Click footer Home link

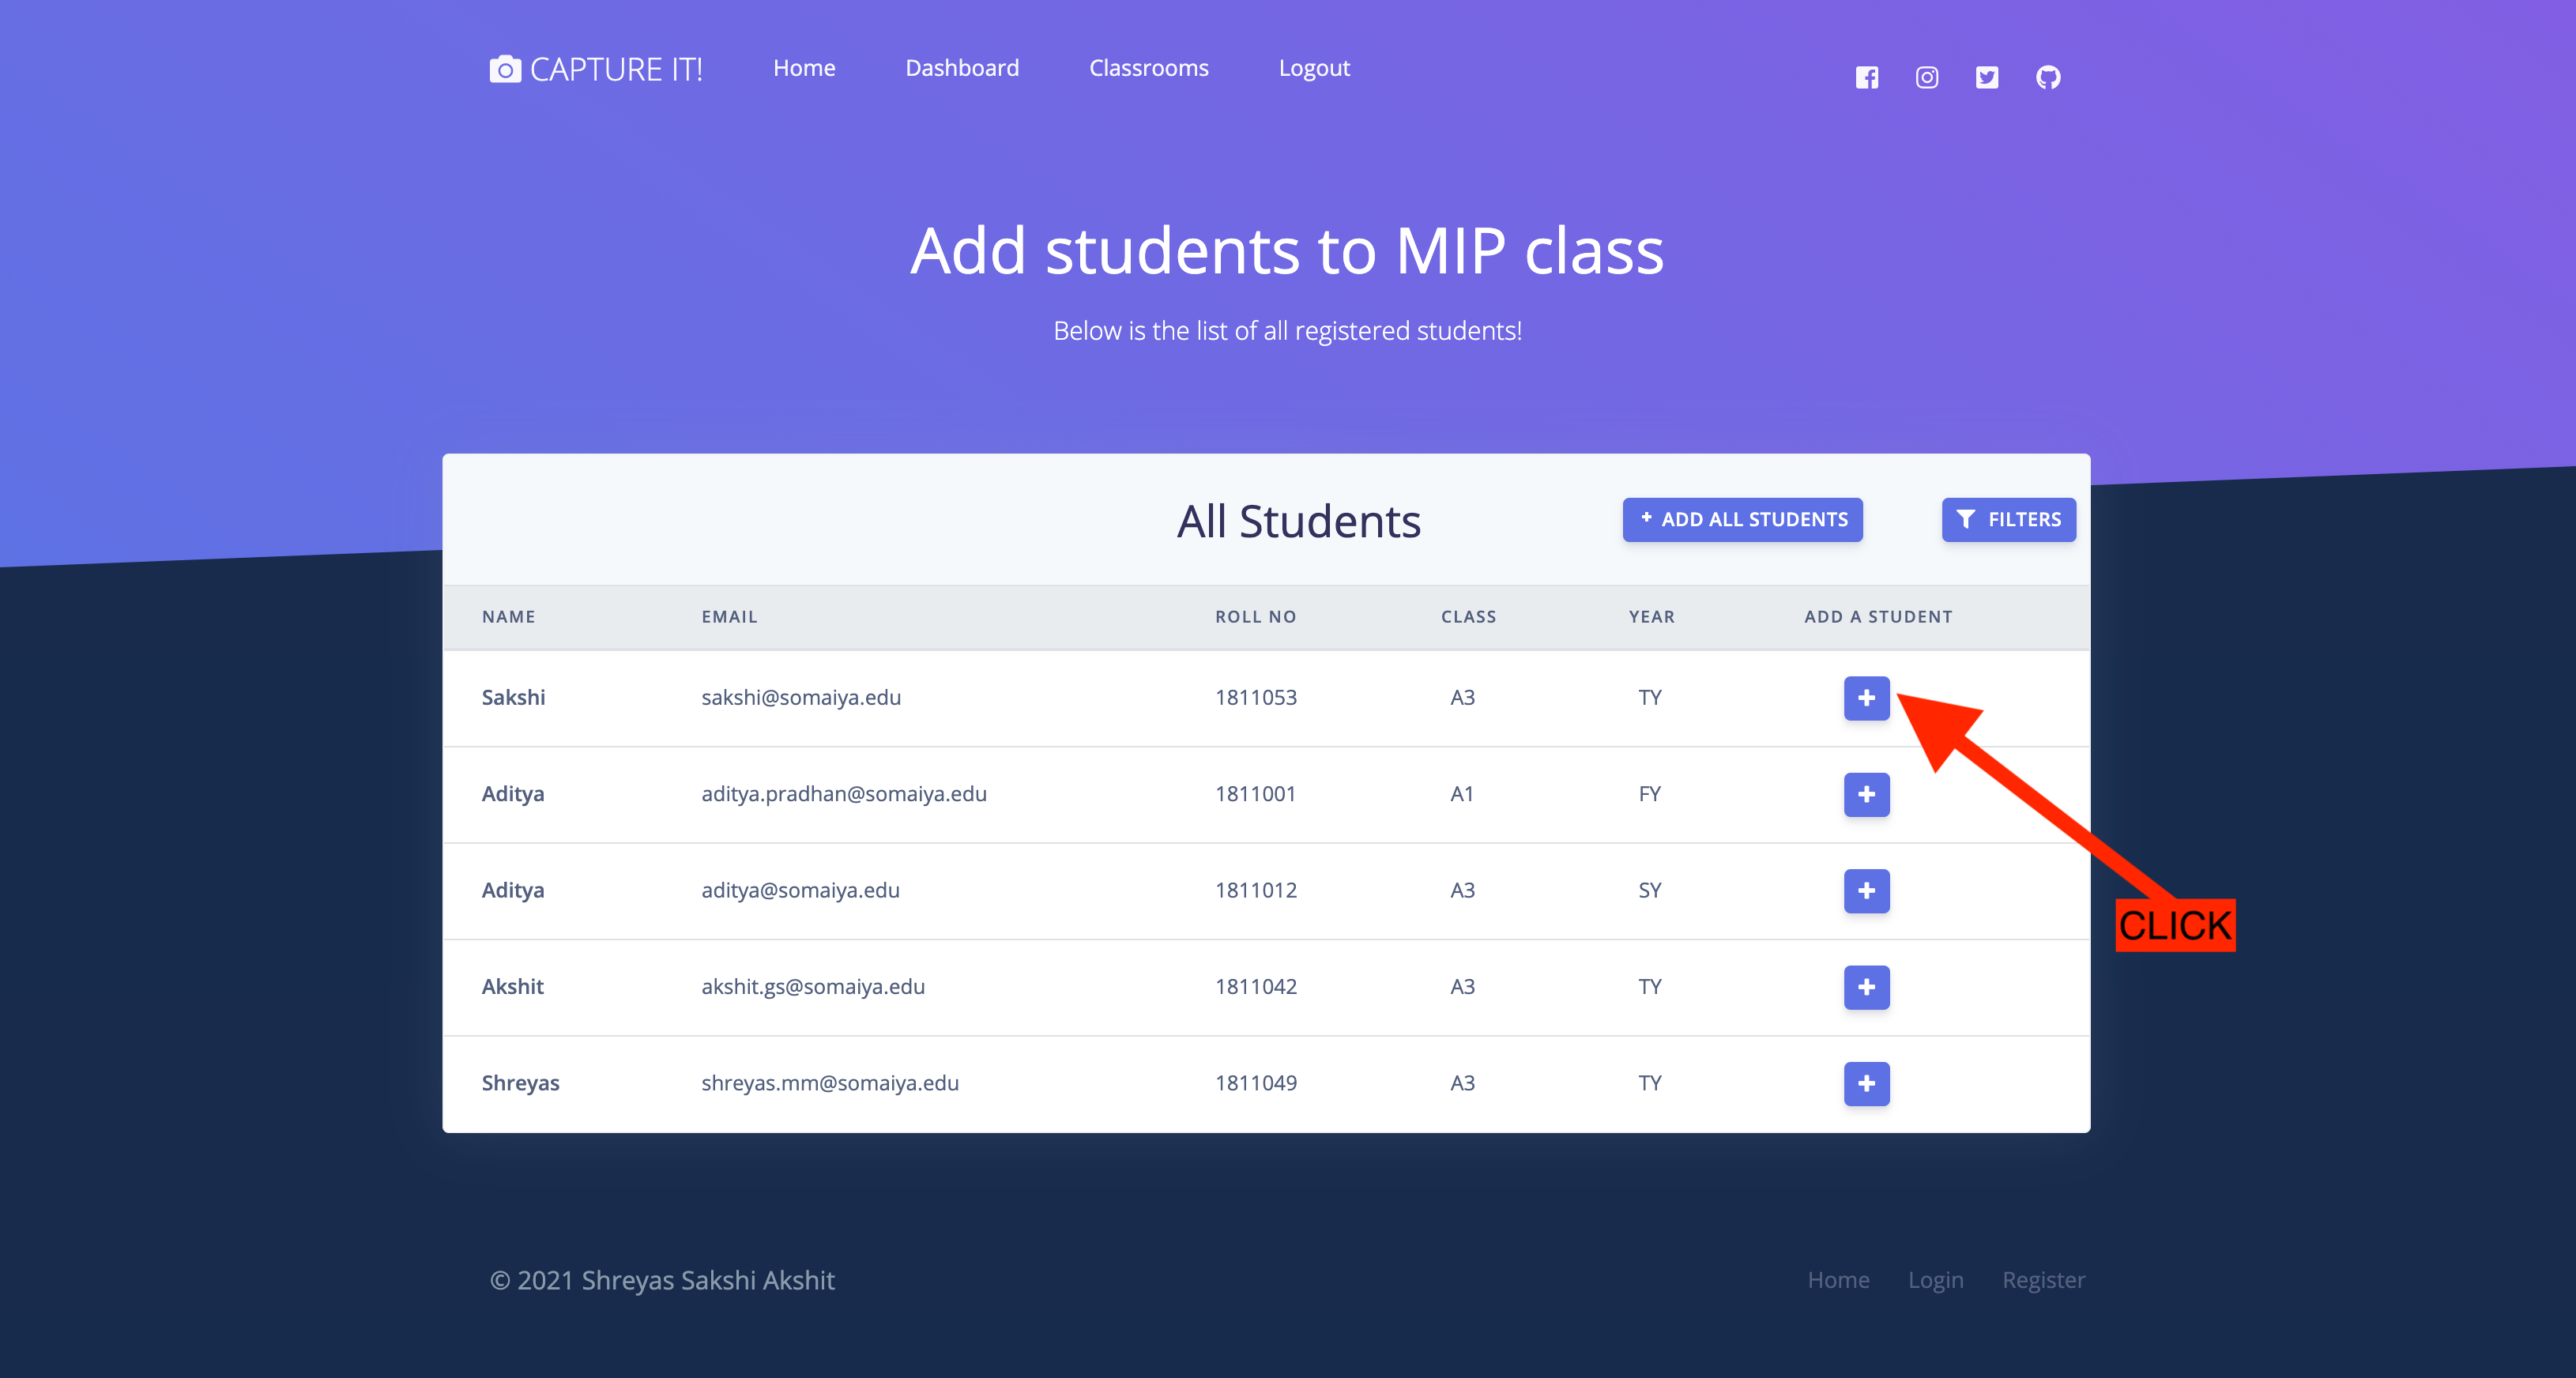tap(1838, 1279)
